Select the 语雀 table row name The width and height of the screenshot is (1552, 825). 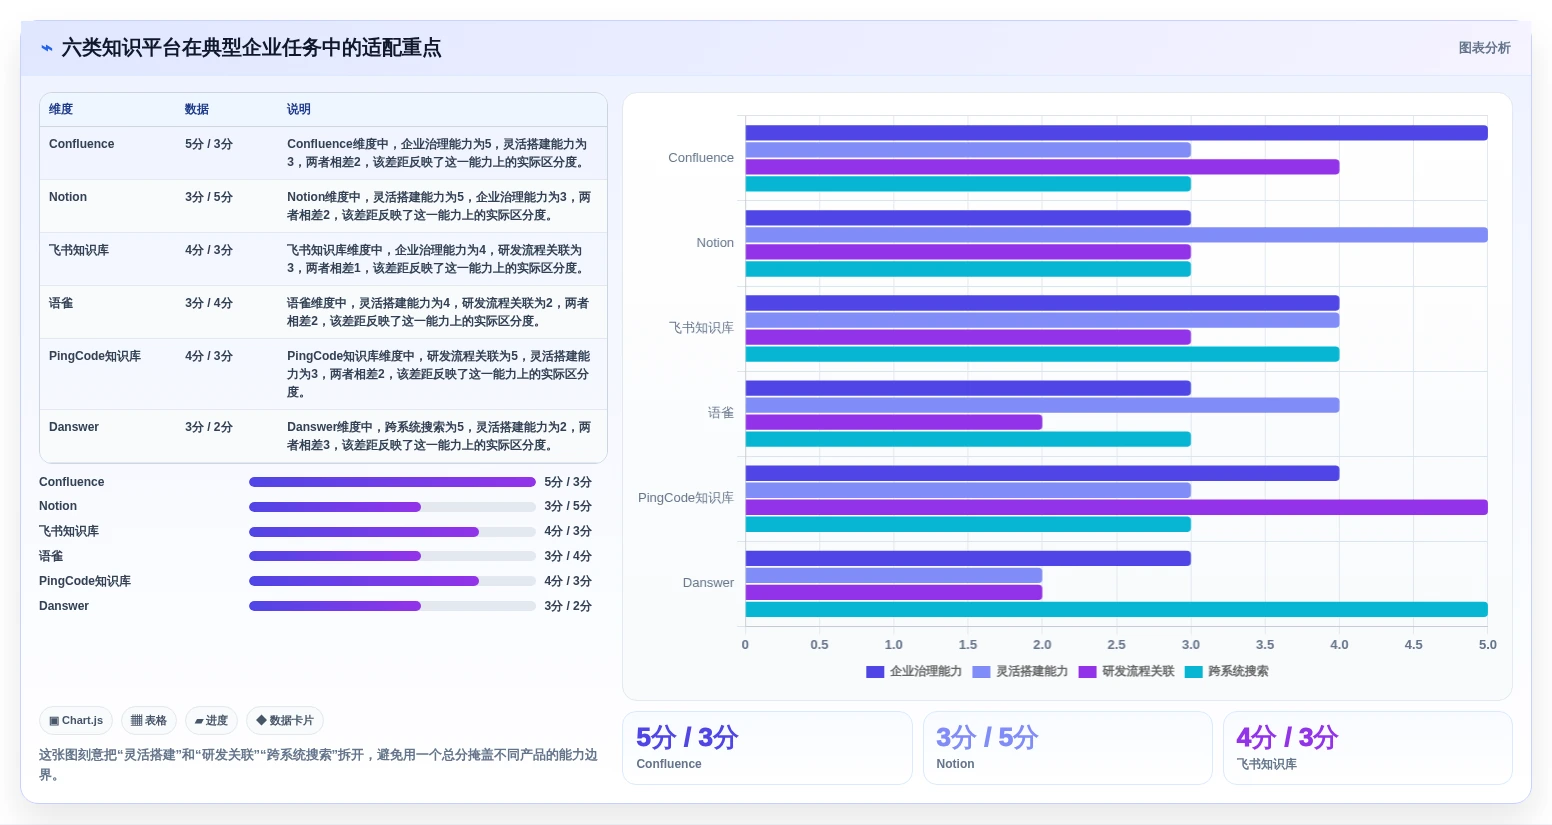(x=61, y=303)
